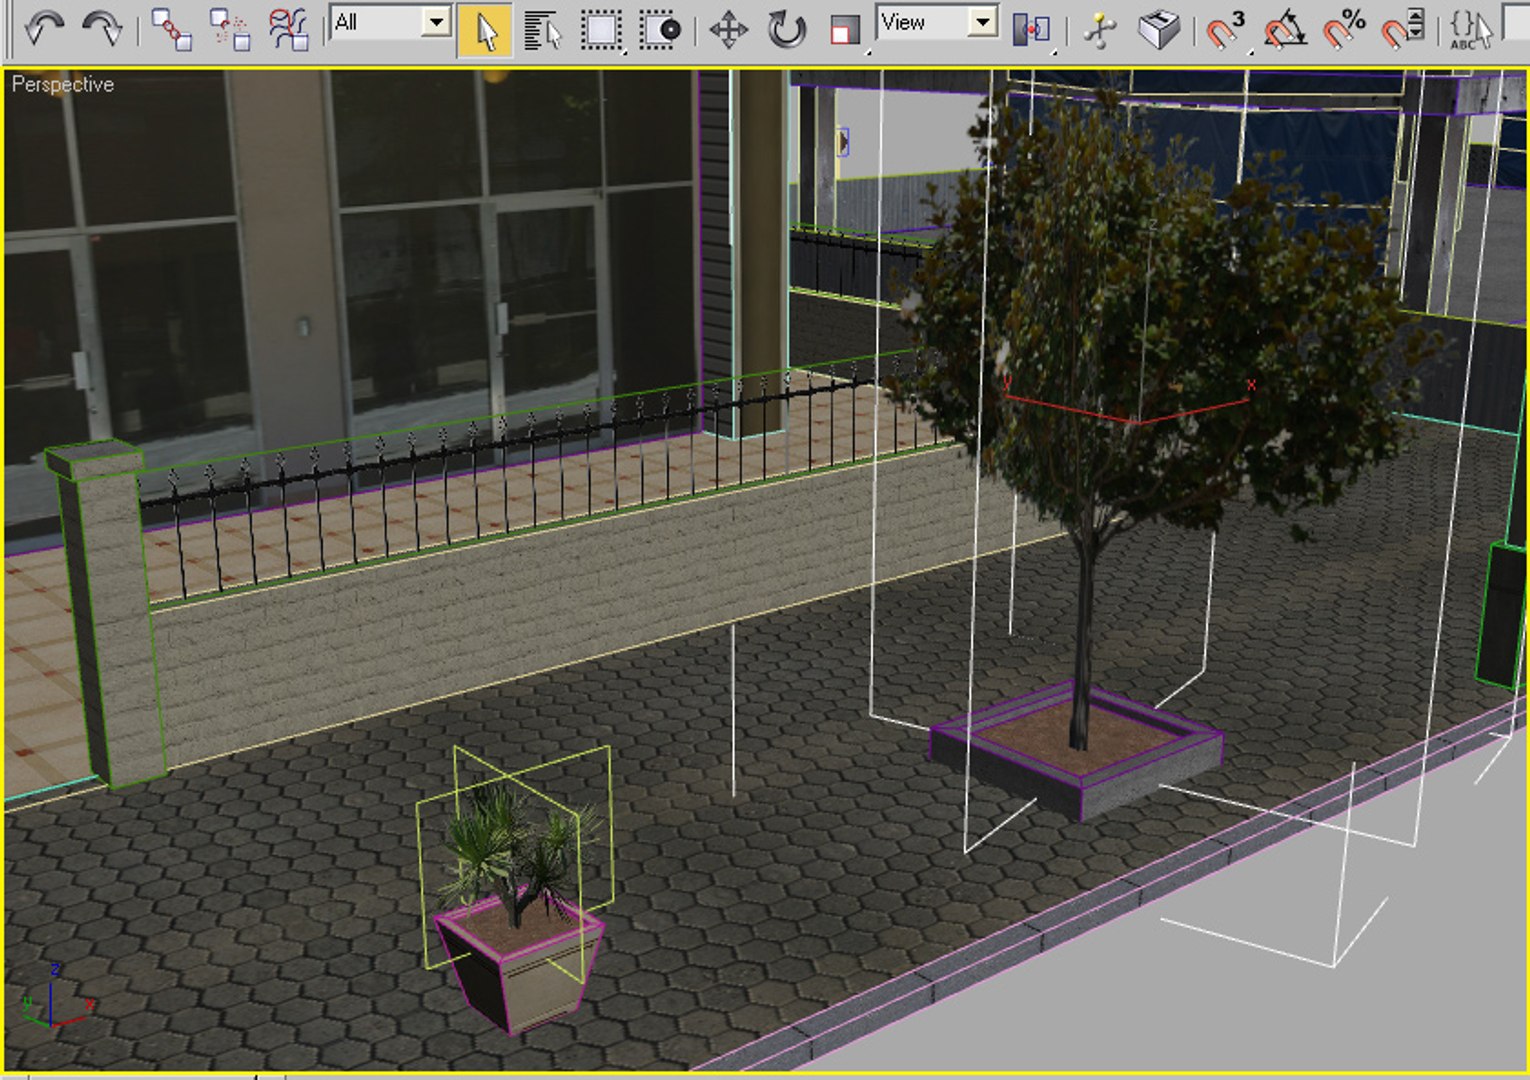Toggle the Angle Snap magnet

1284,30
